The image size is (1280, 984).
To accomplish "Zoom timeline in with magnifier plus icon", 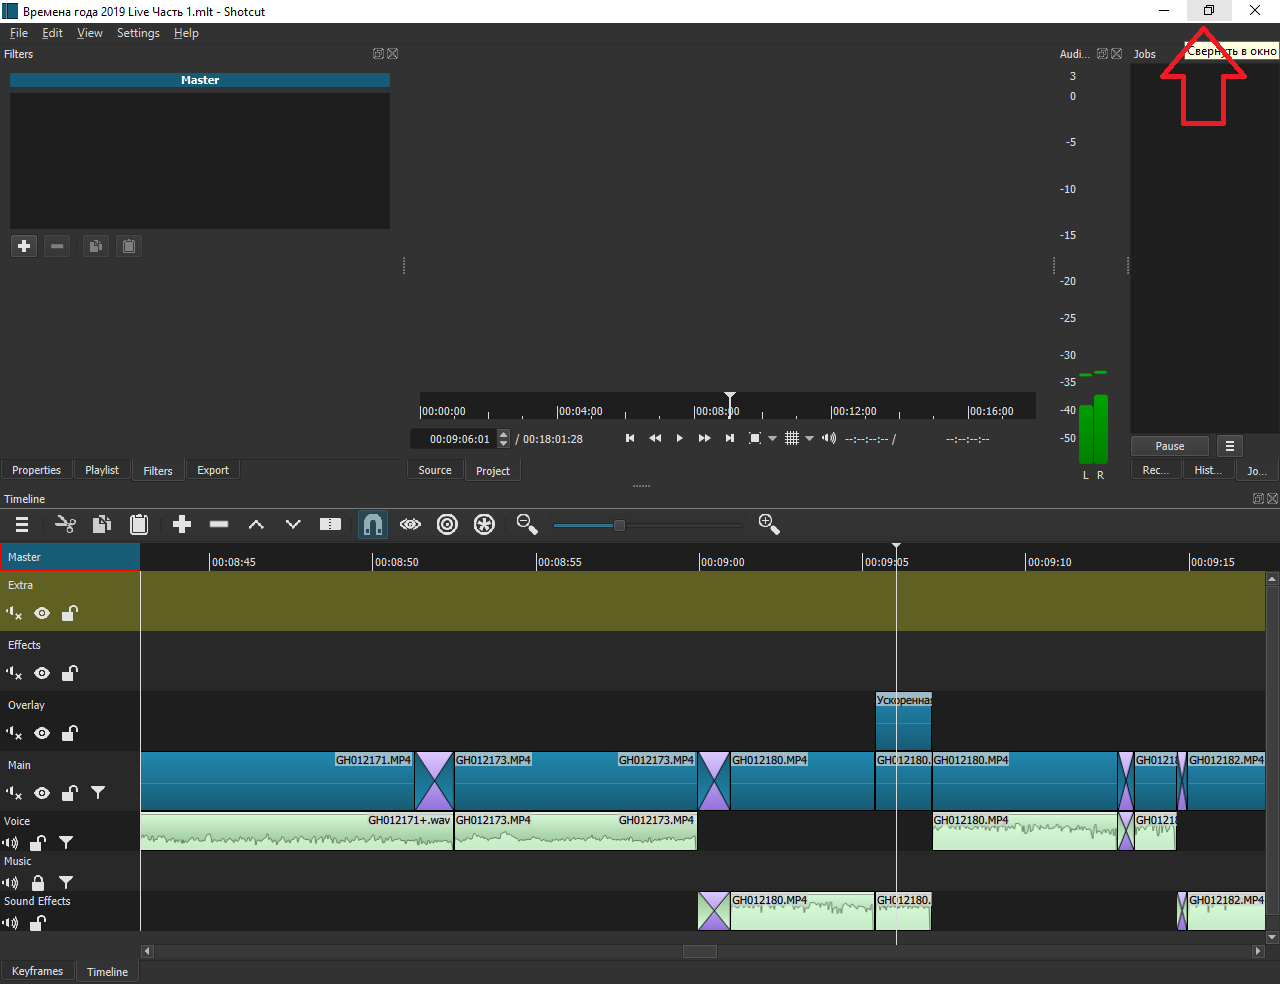I will [769, 524].
